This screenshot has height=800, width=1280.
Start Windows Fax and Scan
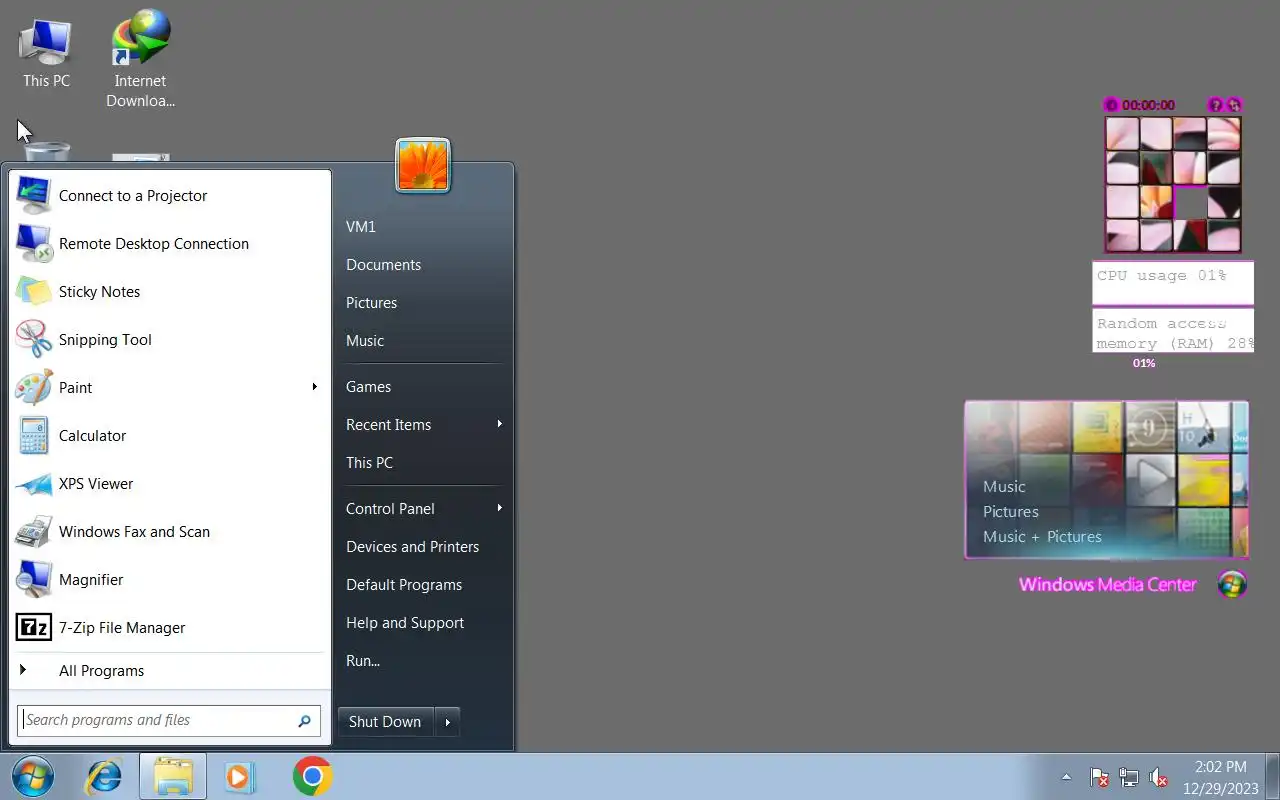(170, 532)
